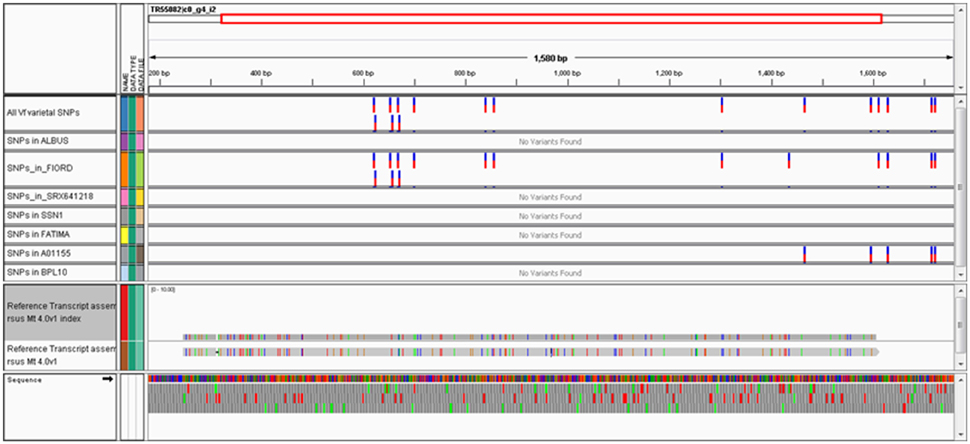Click the pink NAME swatch for SNPs_in_SRX641218

(124, 197)
